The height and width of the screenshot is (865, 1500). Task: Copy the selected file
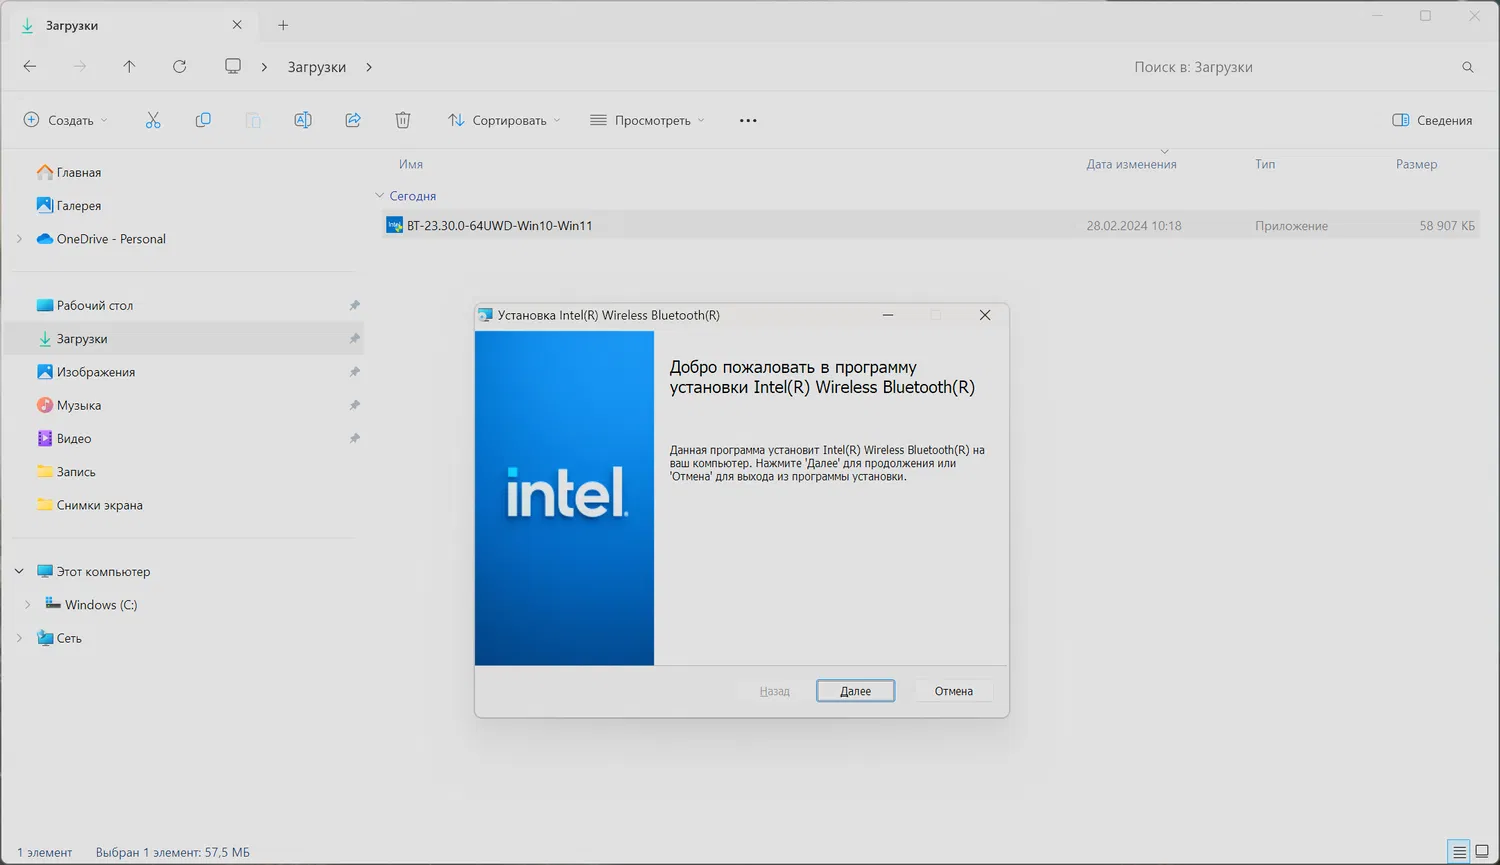(203, 120)
